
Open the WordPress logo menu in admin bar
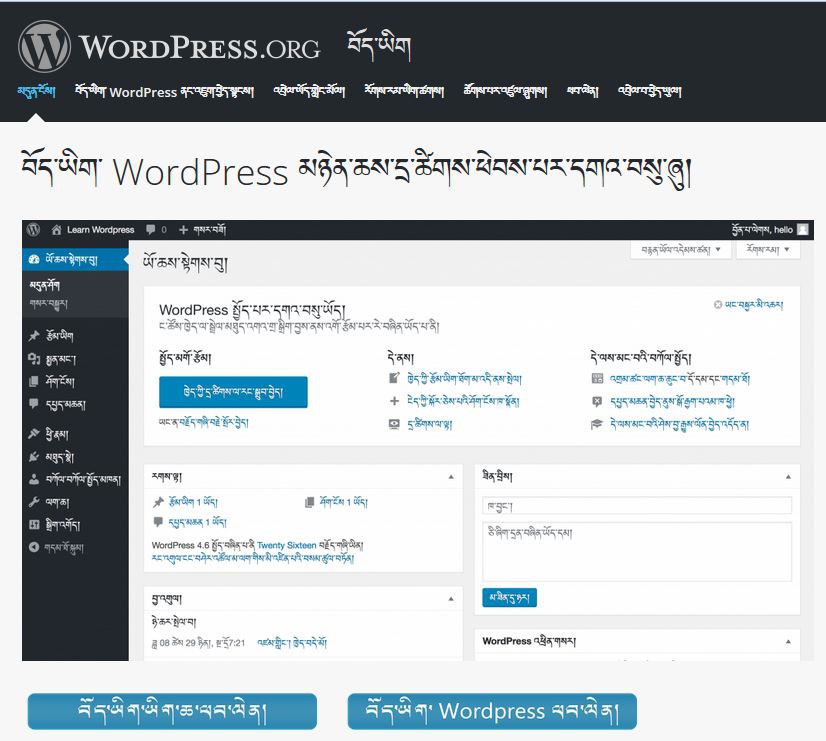click(x=34, y=230)
